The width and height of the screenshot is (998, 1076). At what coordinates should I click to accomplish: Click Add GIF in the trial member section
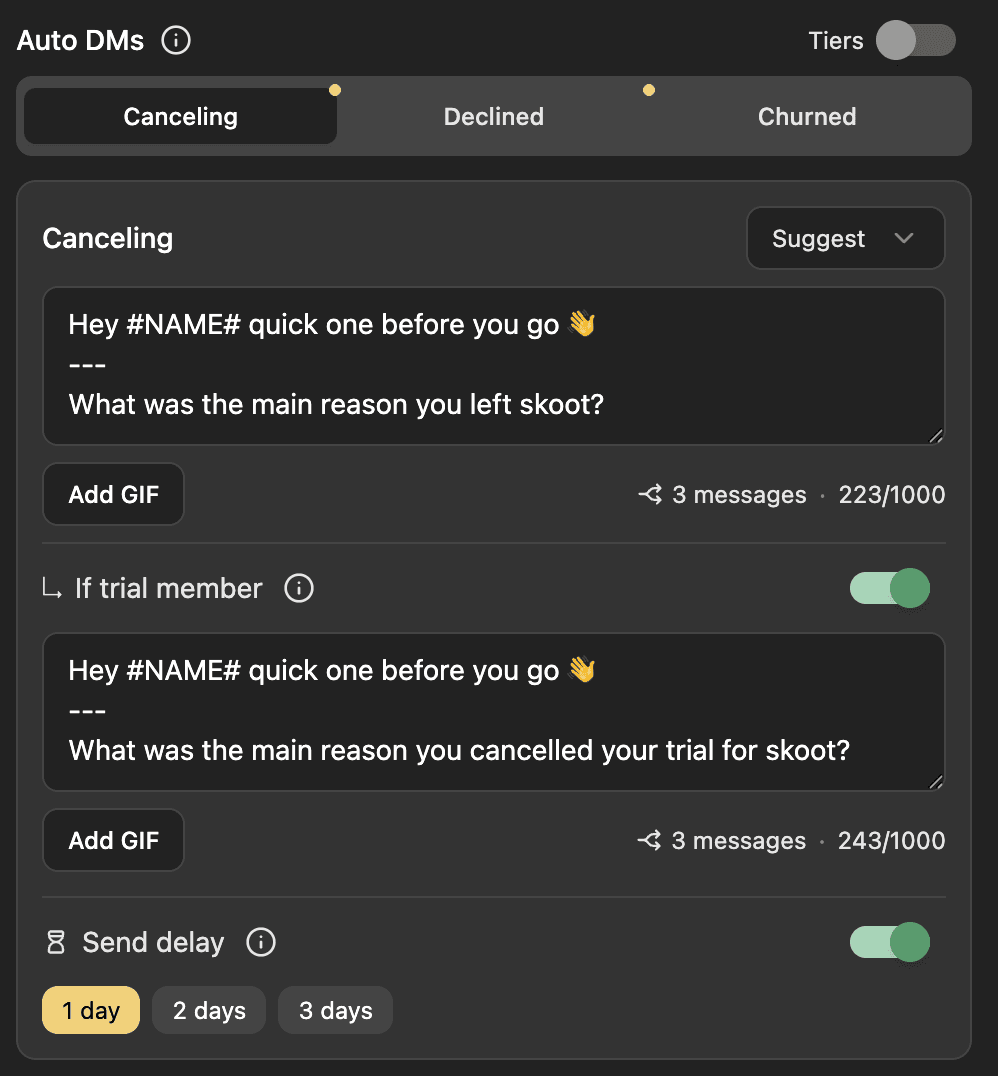[x=113, y=840]
